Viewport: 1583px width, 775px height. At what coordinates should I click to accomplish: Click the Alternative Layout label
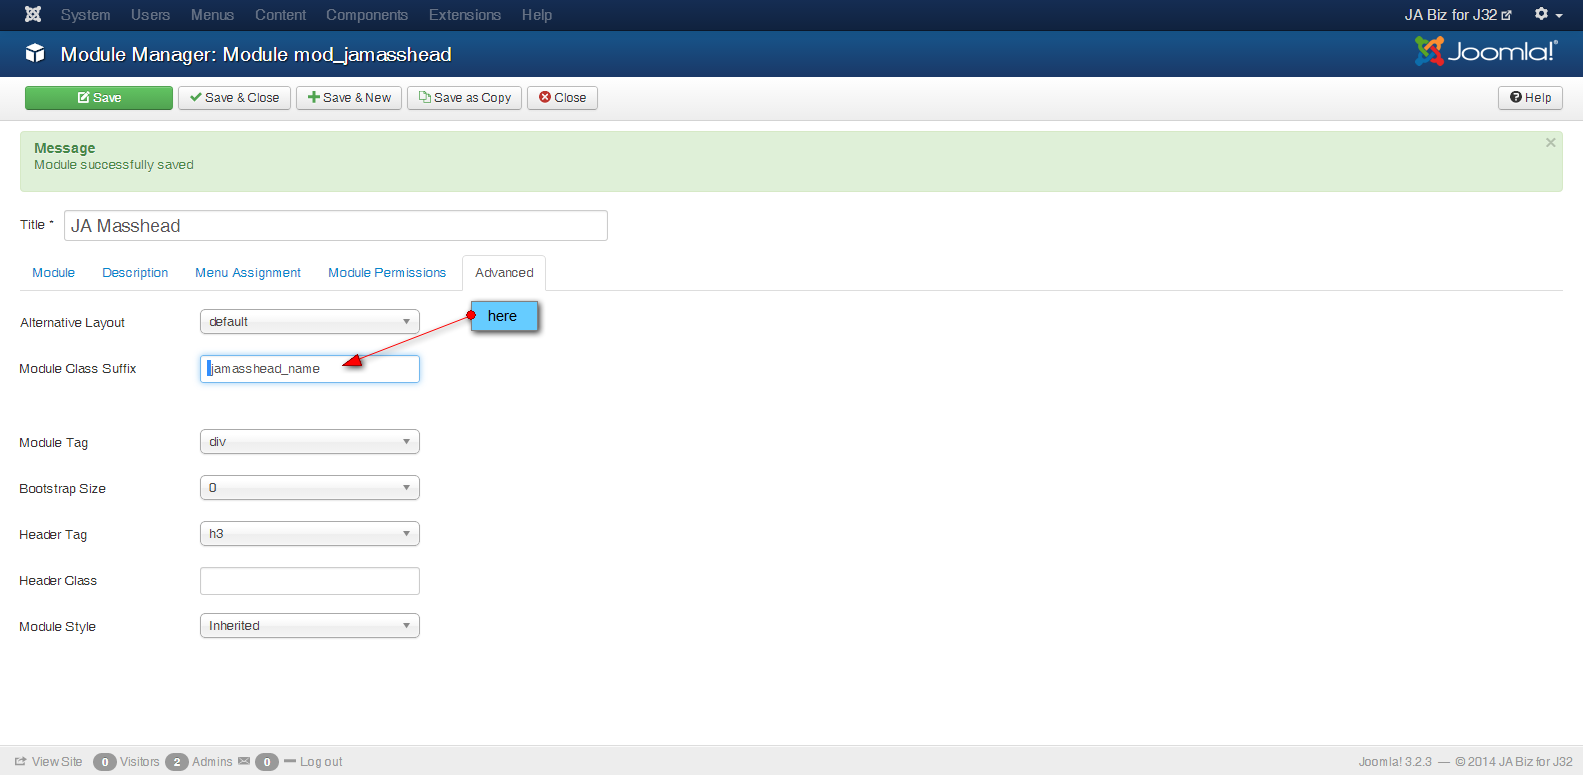coord(72,323)
